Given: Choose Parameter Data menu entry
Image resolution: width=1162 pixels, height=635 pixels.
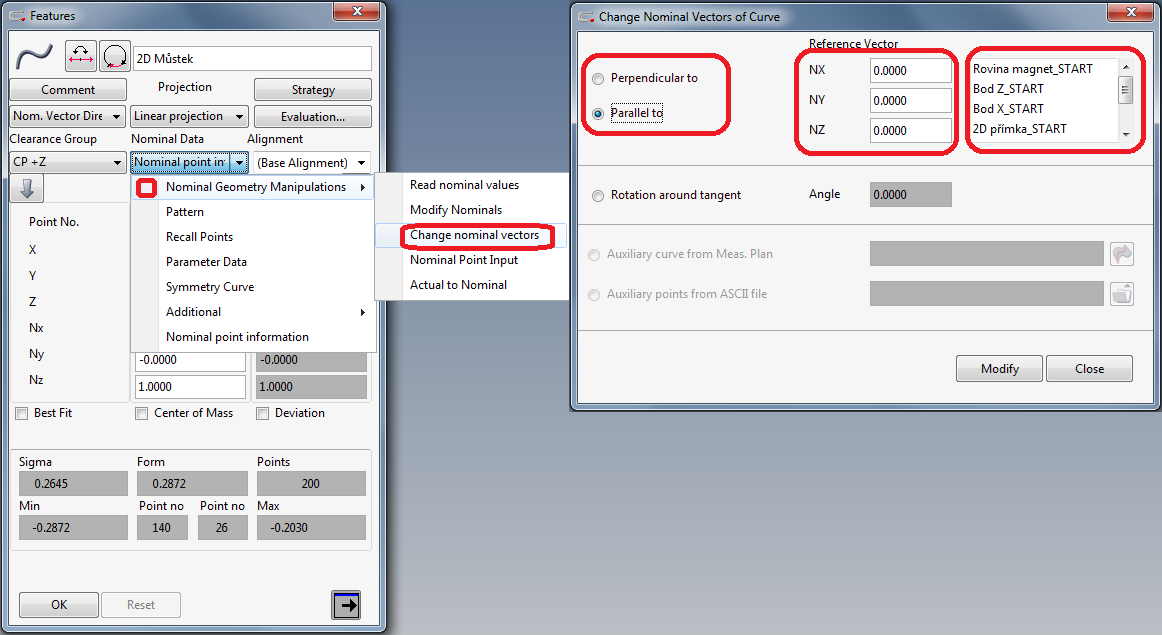Looking at the screenshot, I should pos(206,262).
